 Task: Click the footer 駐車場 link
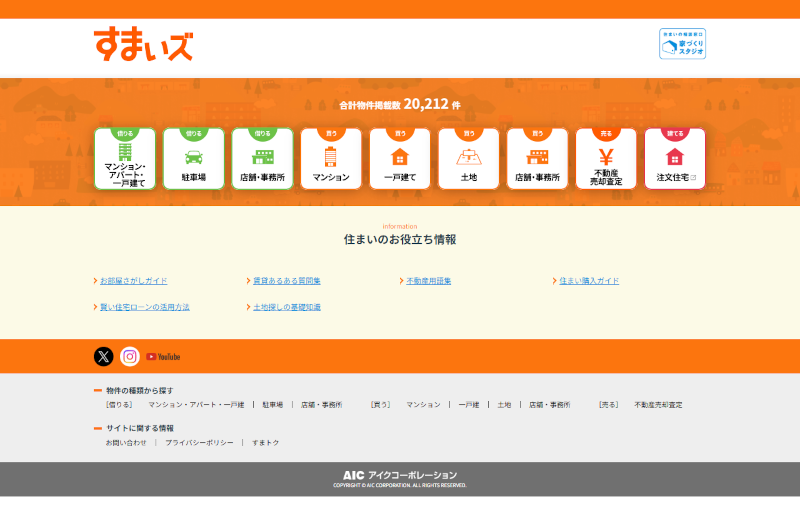[x=272, y=405]
